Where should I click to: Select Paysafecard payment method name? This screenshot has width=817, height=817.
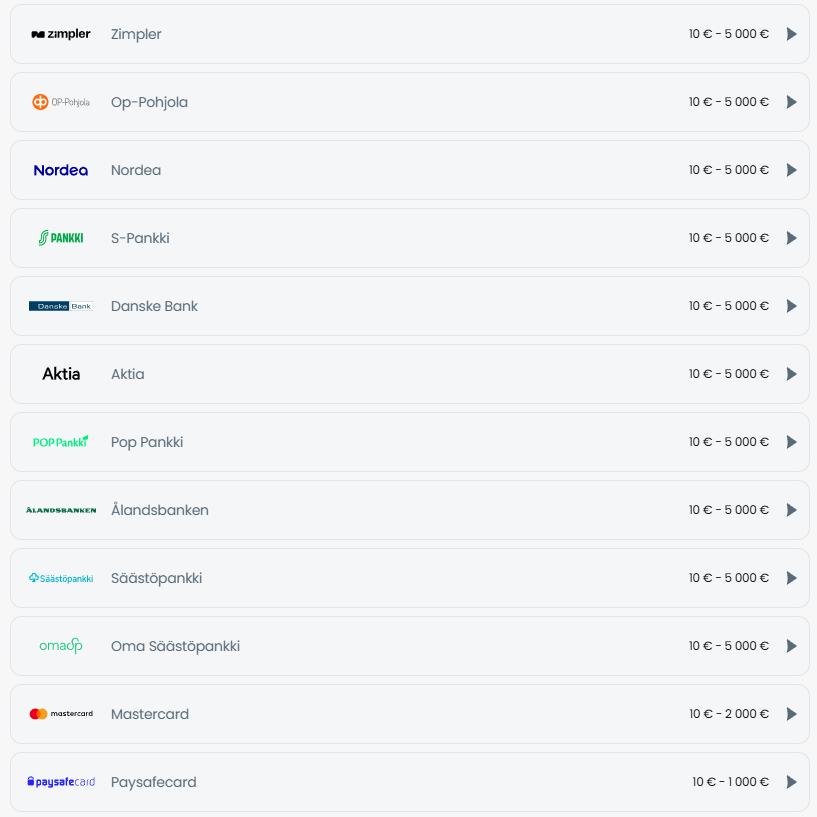153,782
